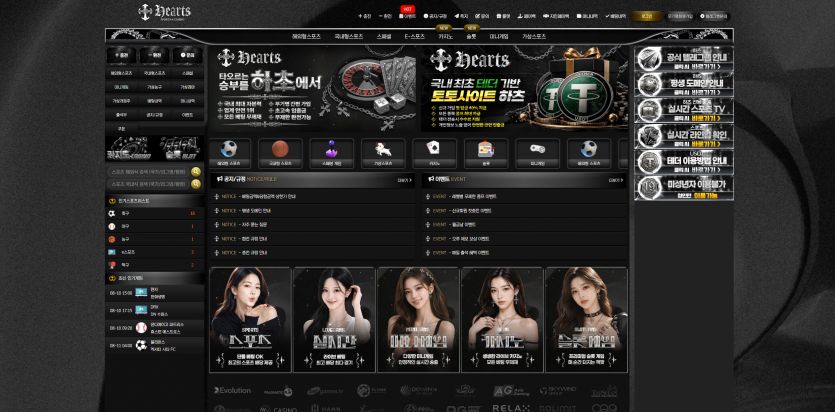The image size is (835, 412).
Task: Click the 슬롯 SLOT image banner in sidebar
Action: tap(179, 149)
